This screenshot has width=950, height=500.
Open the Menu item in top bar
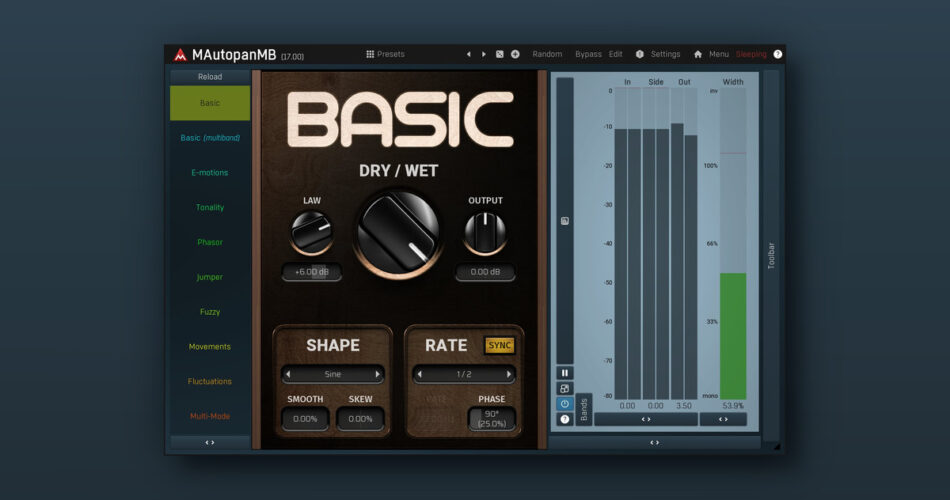(719, 54)
